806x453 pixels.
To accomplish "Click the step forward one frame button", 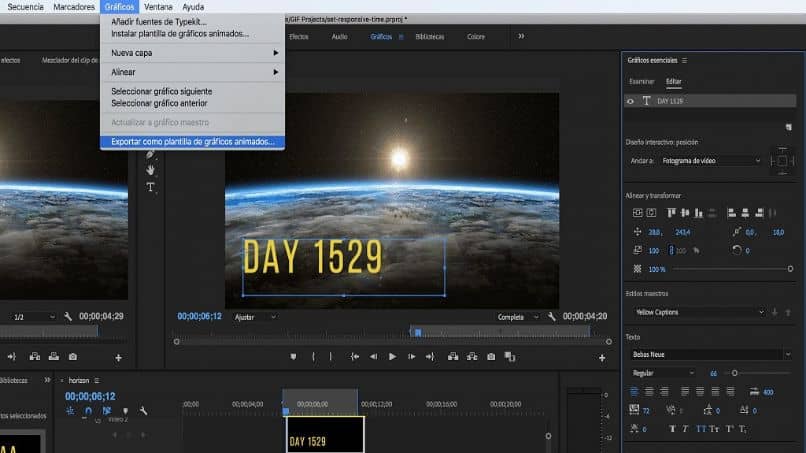I will 412,356.
